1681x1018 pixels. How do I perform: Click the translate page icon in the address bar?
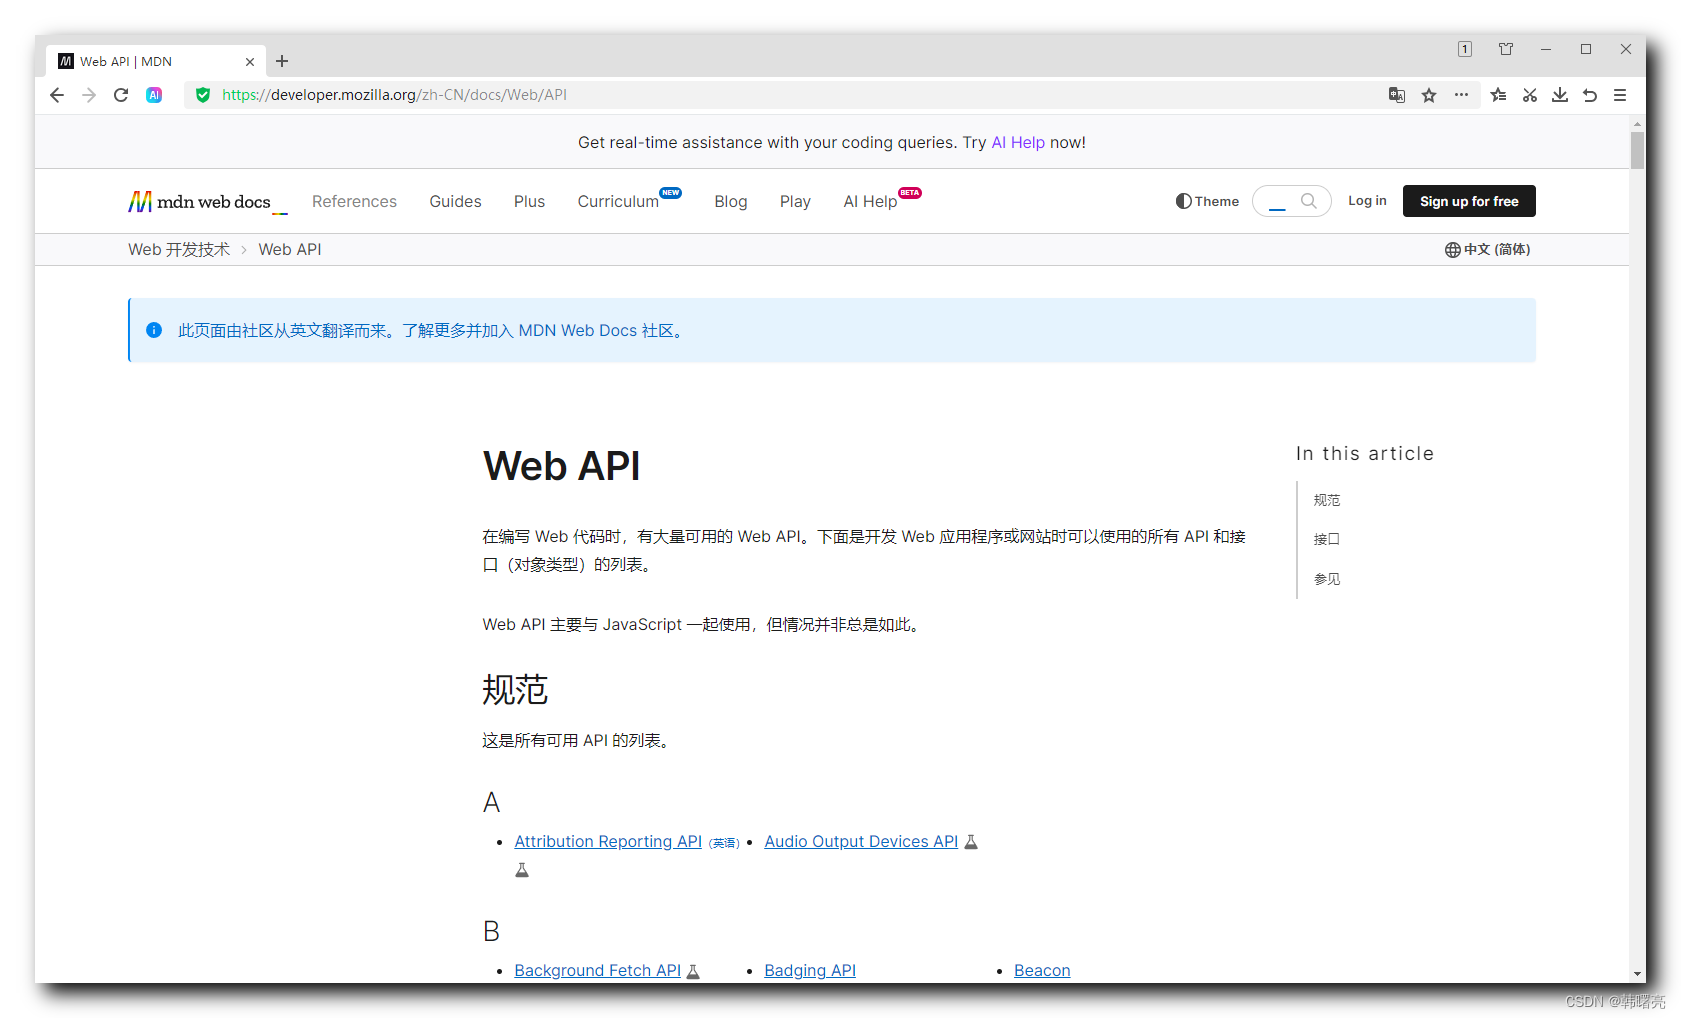click(x=1396, y=95)
